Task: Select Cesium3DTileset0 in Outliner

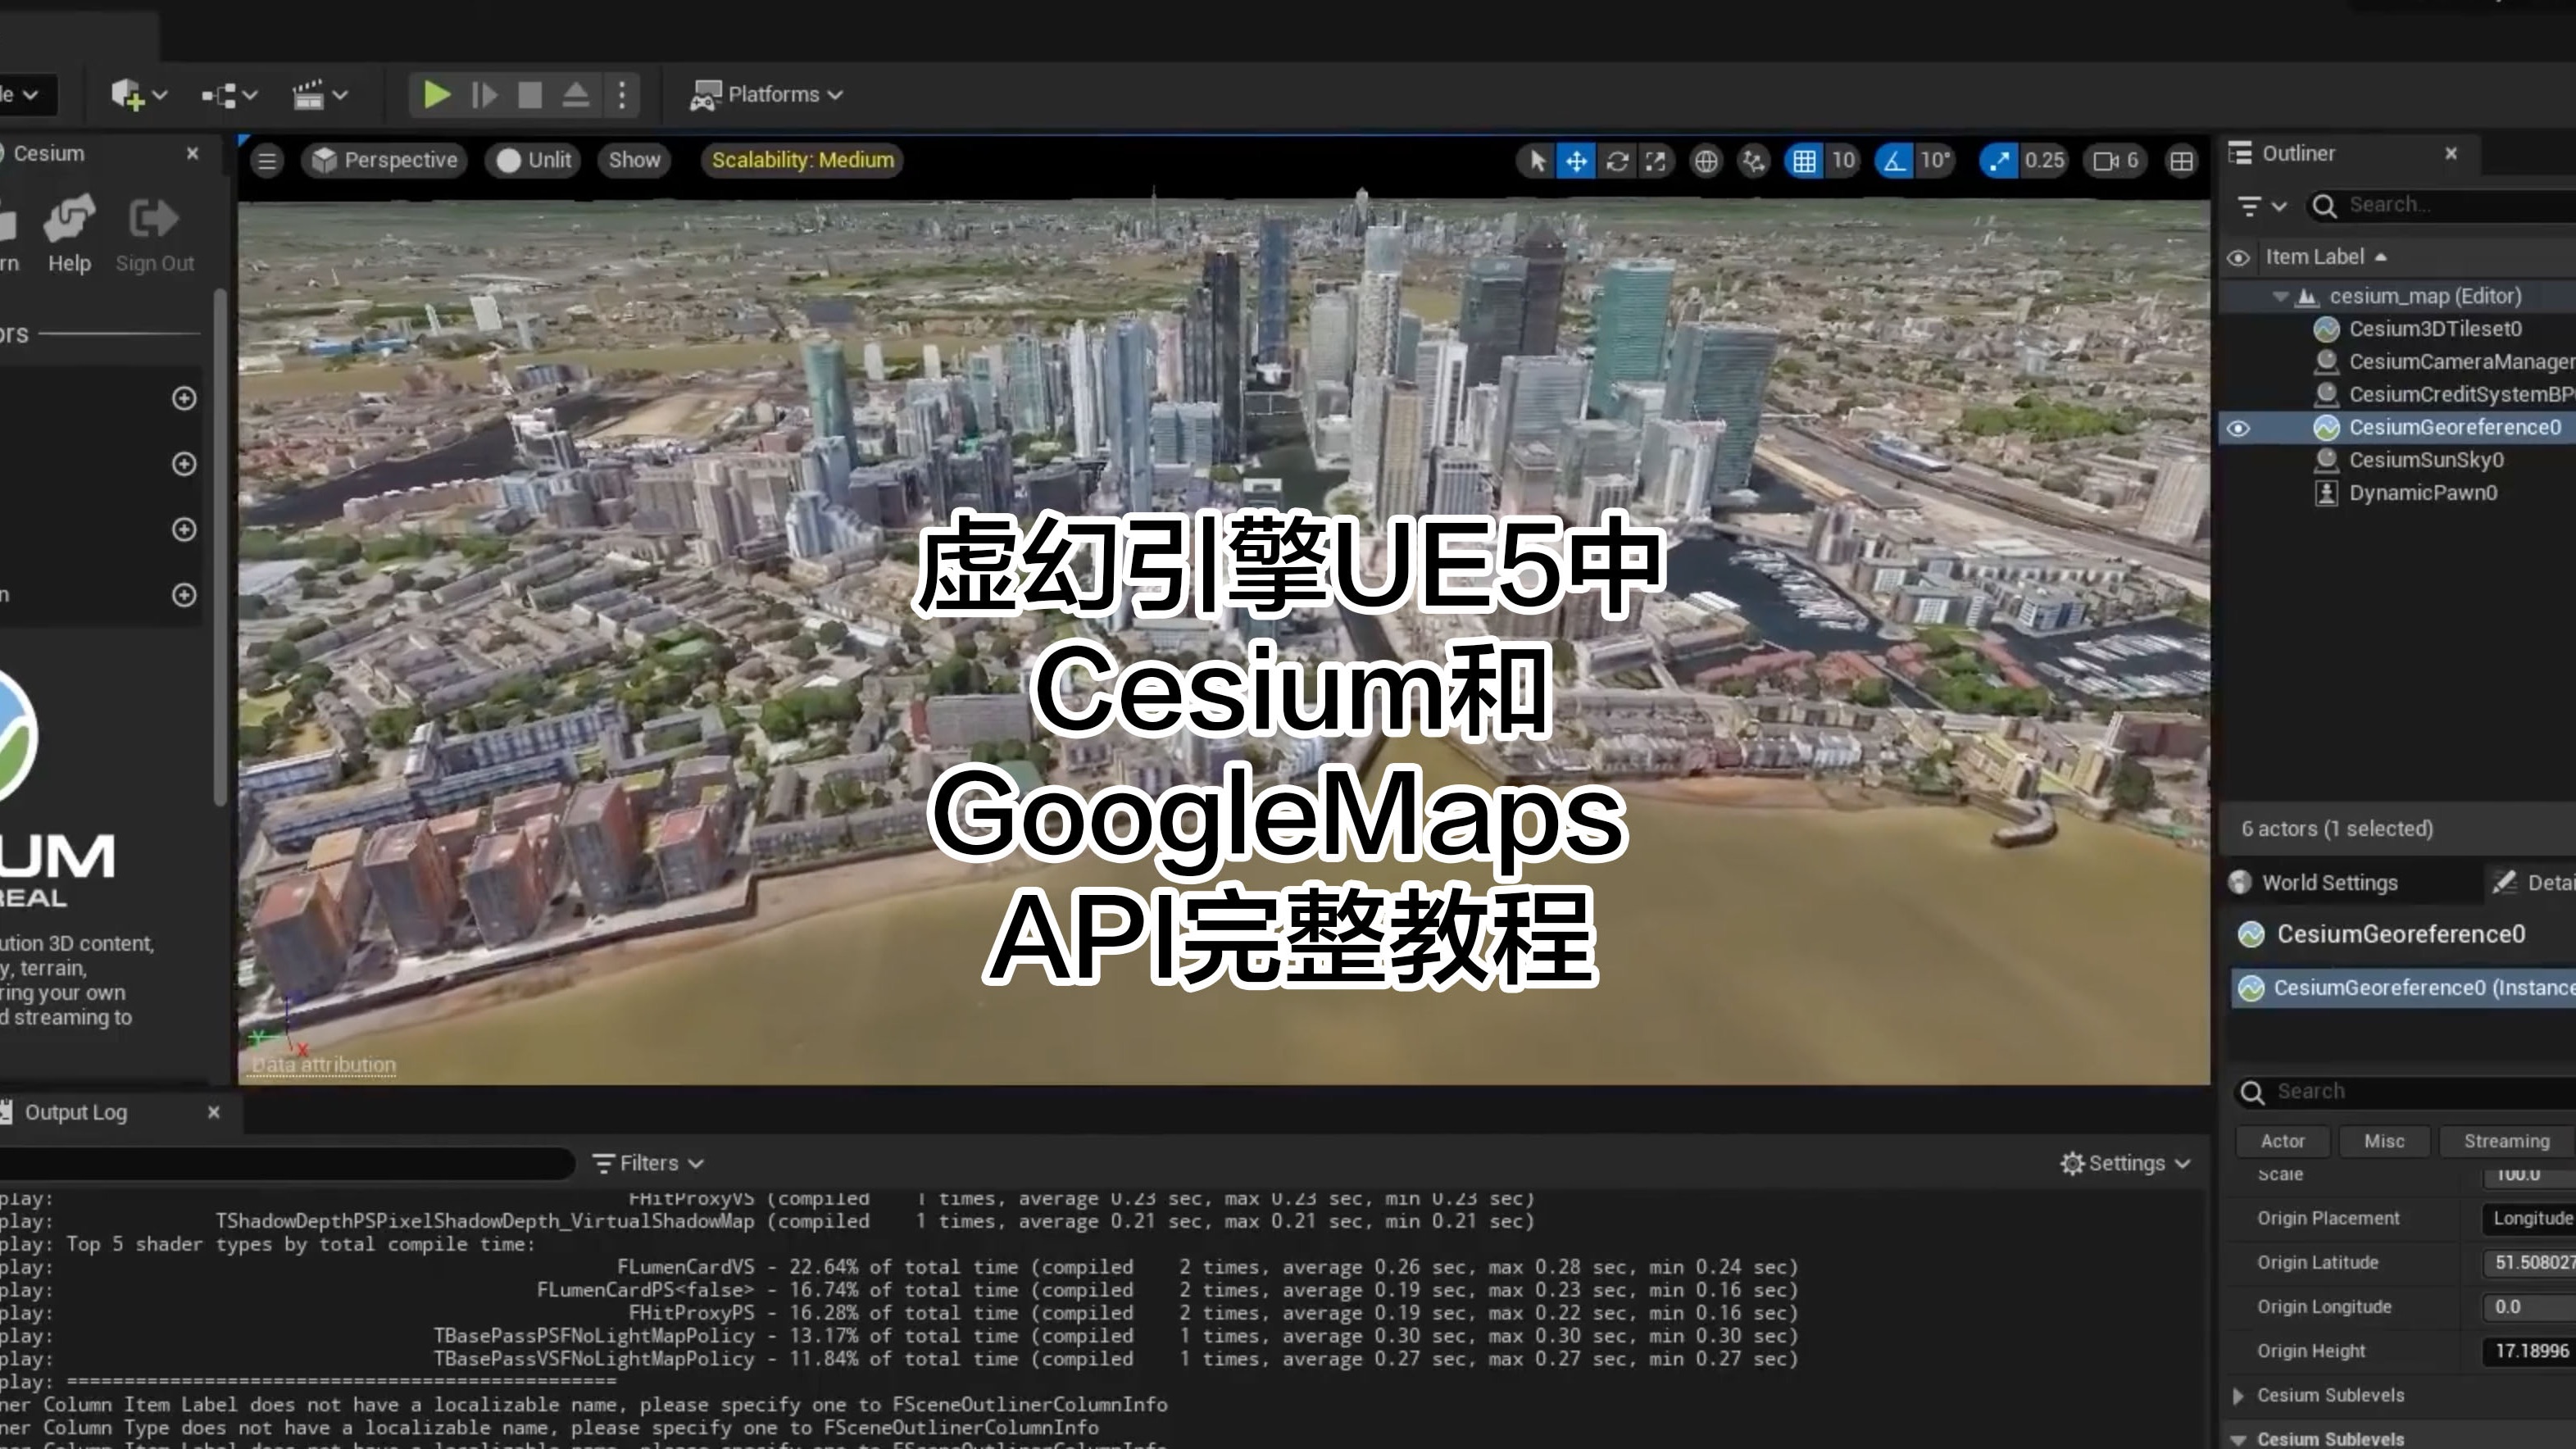Action: [2435, 329]
